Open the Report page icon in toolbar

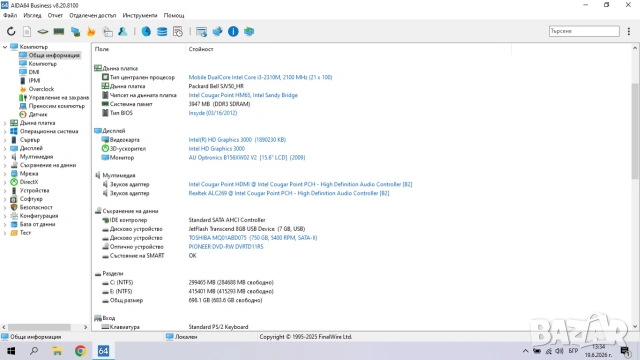coord(27,31)
